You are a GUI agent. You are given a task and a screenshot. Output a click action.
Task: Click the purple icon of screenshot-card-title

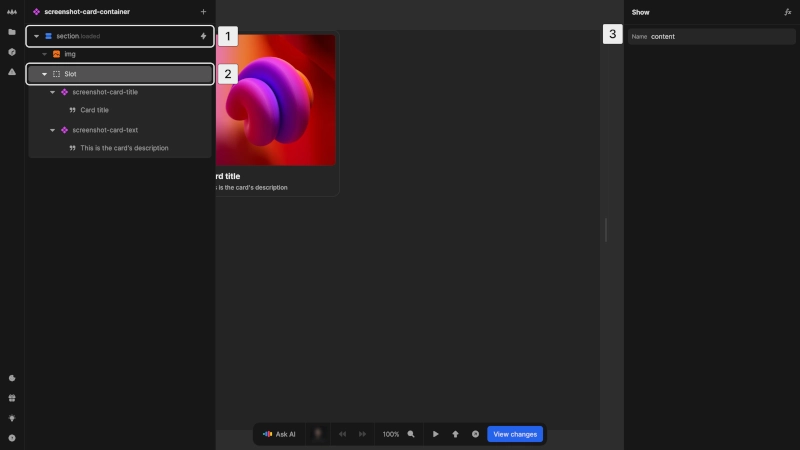pos(64,92)
